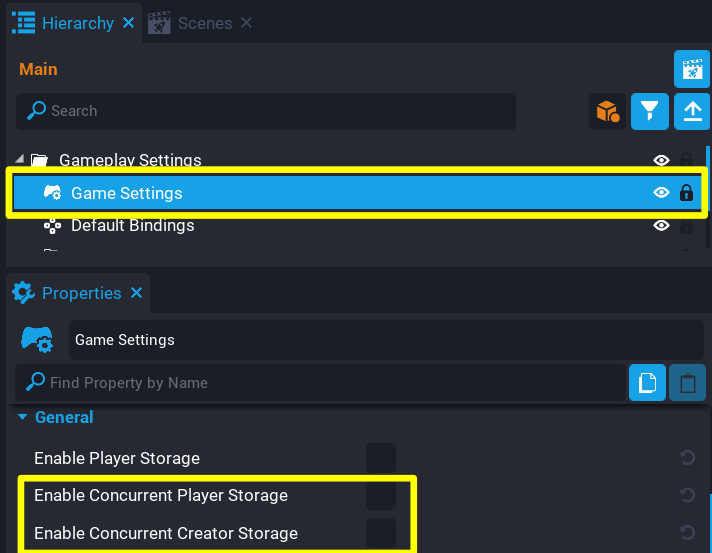Hide the Gameplay Settings folder visibility

click(661, 160)
